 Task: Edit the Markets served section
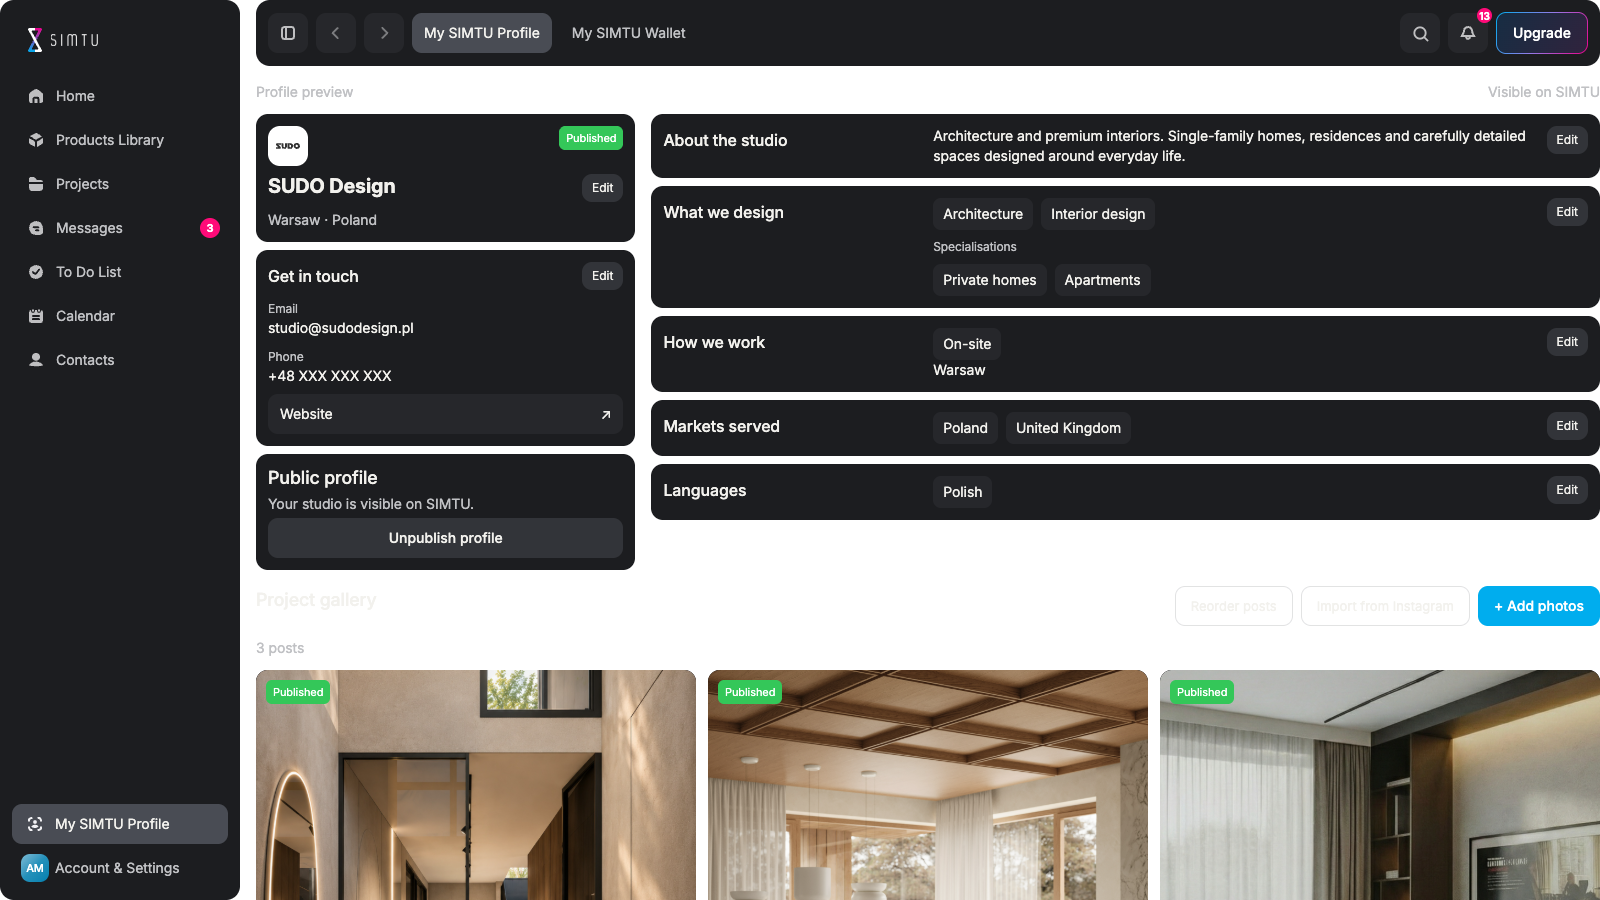pos(1567,426)
